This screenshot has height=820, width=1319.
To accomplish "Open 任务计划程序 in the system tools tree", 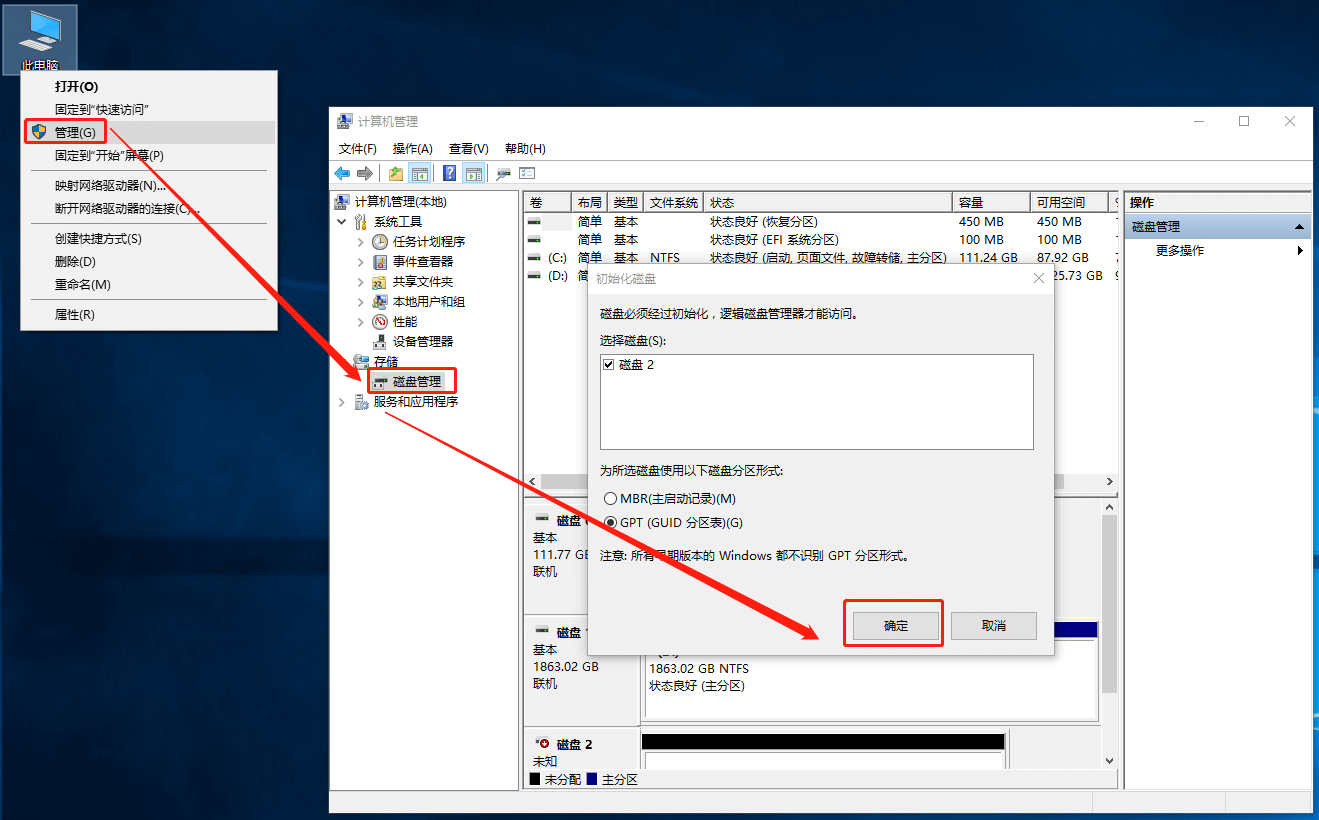I will tap(430, 240).
